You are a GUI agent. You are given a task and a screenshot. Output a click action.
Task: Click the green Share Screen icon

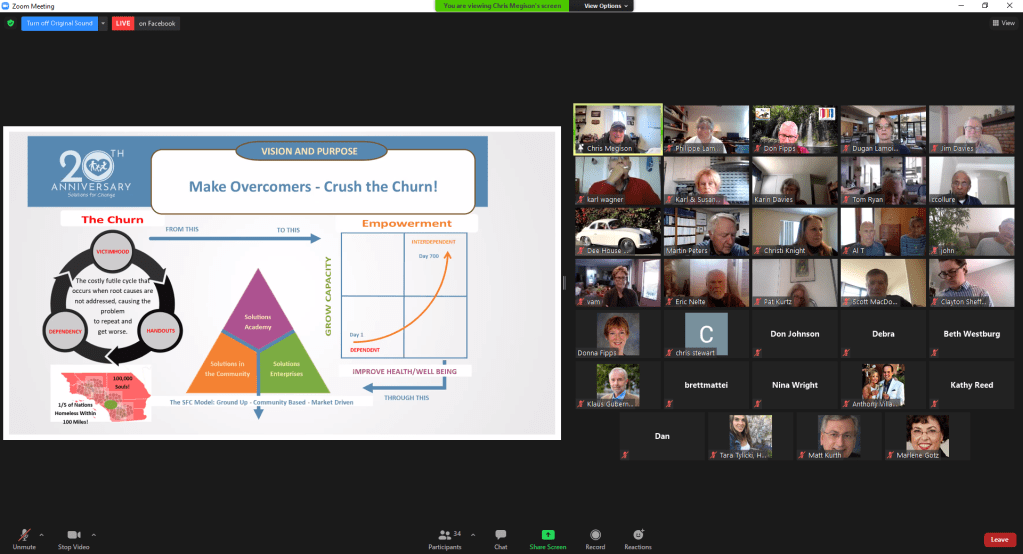(x=548, y=535)
